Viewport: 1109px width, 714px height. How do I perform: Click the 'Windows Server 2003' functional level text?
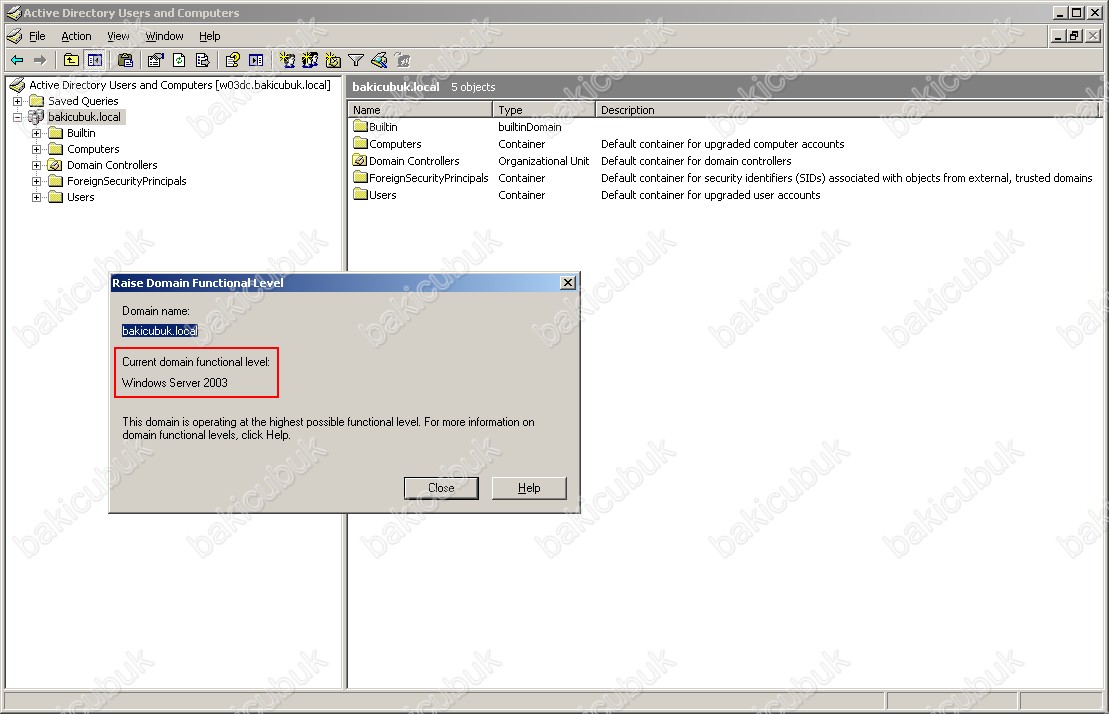175,383
